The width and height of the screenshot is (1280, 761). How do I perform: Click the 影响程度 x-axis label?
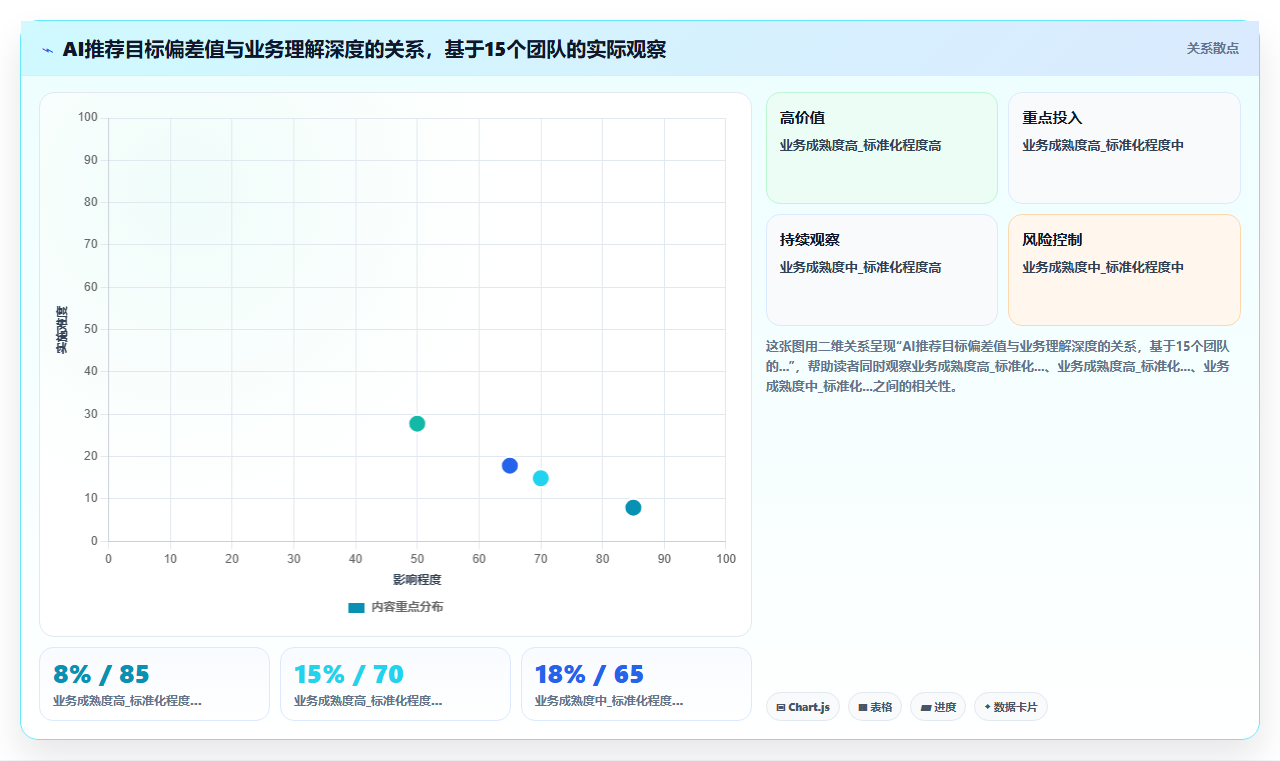tap(417, 580)
